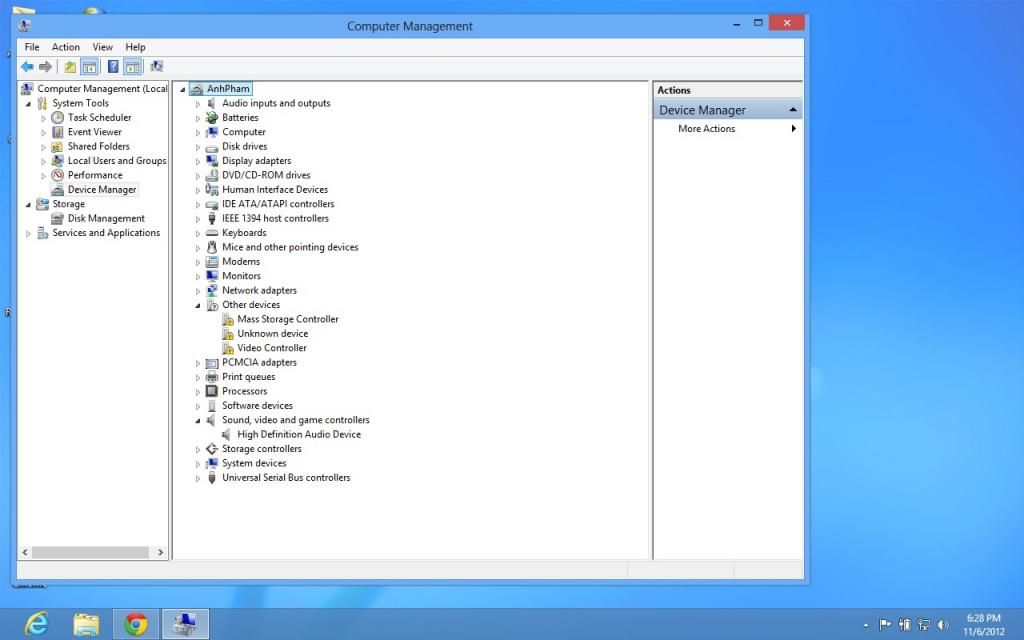
Task: Select the Mass Storage Controller device
Action: 287,319
